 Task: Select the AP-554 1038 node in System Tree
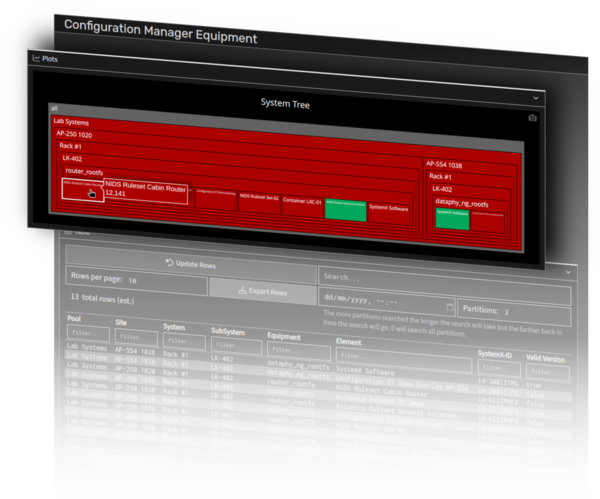(x=444, y=164)
